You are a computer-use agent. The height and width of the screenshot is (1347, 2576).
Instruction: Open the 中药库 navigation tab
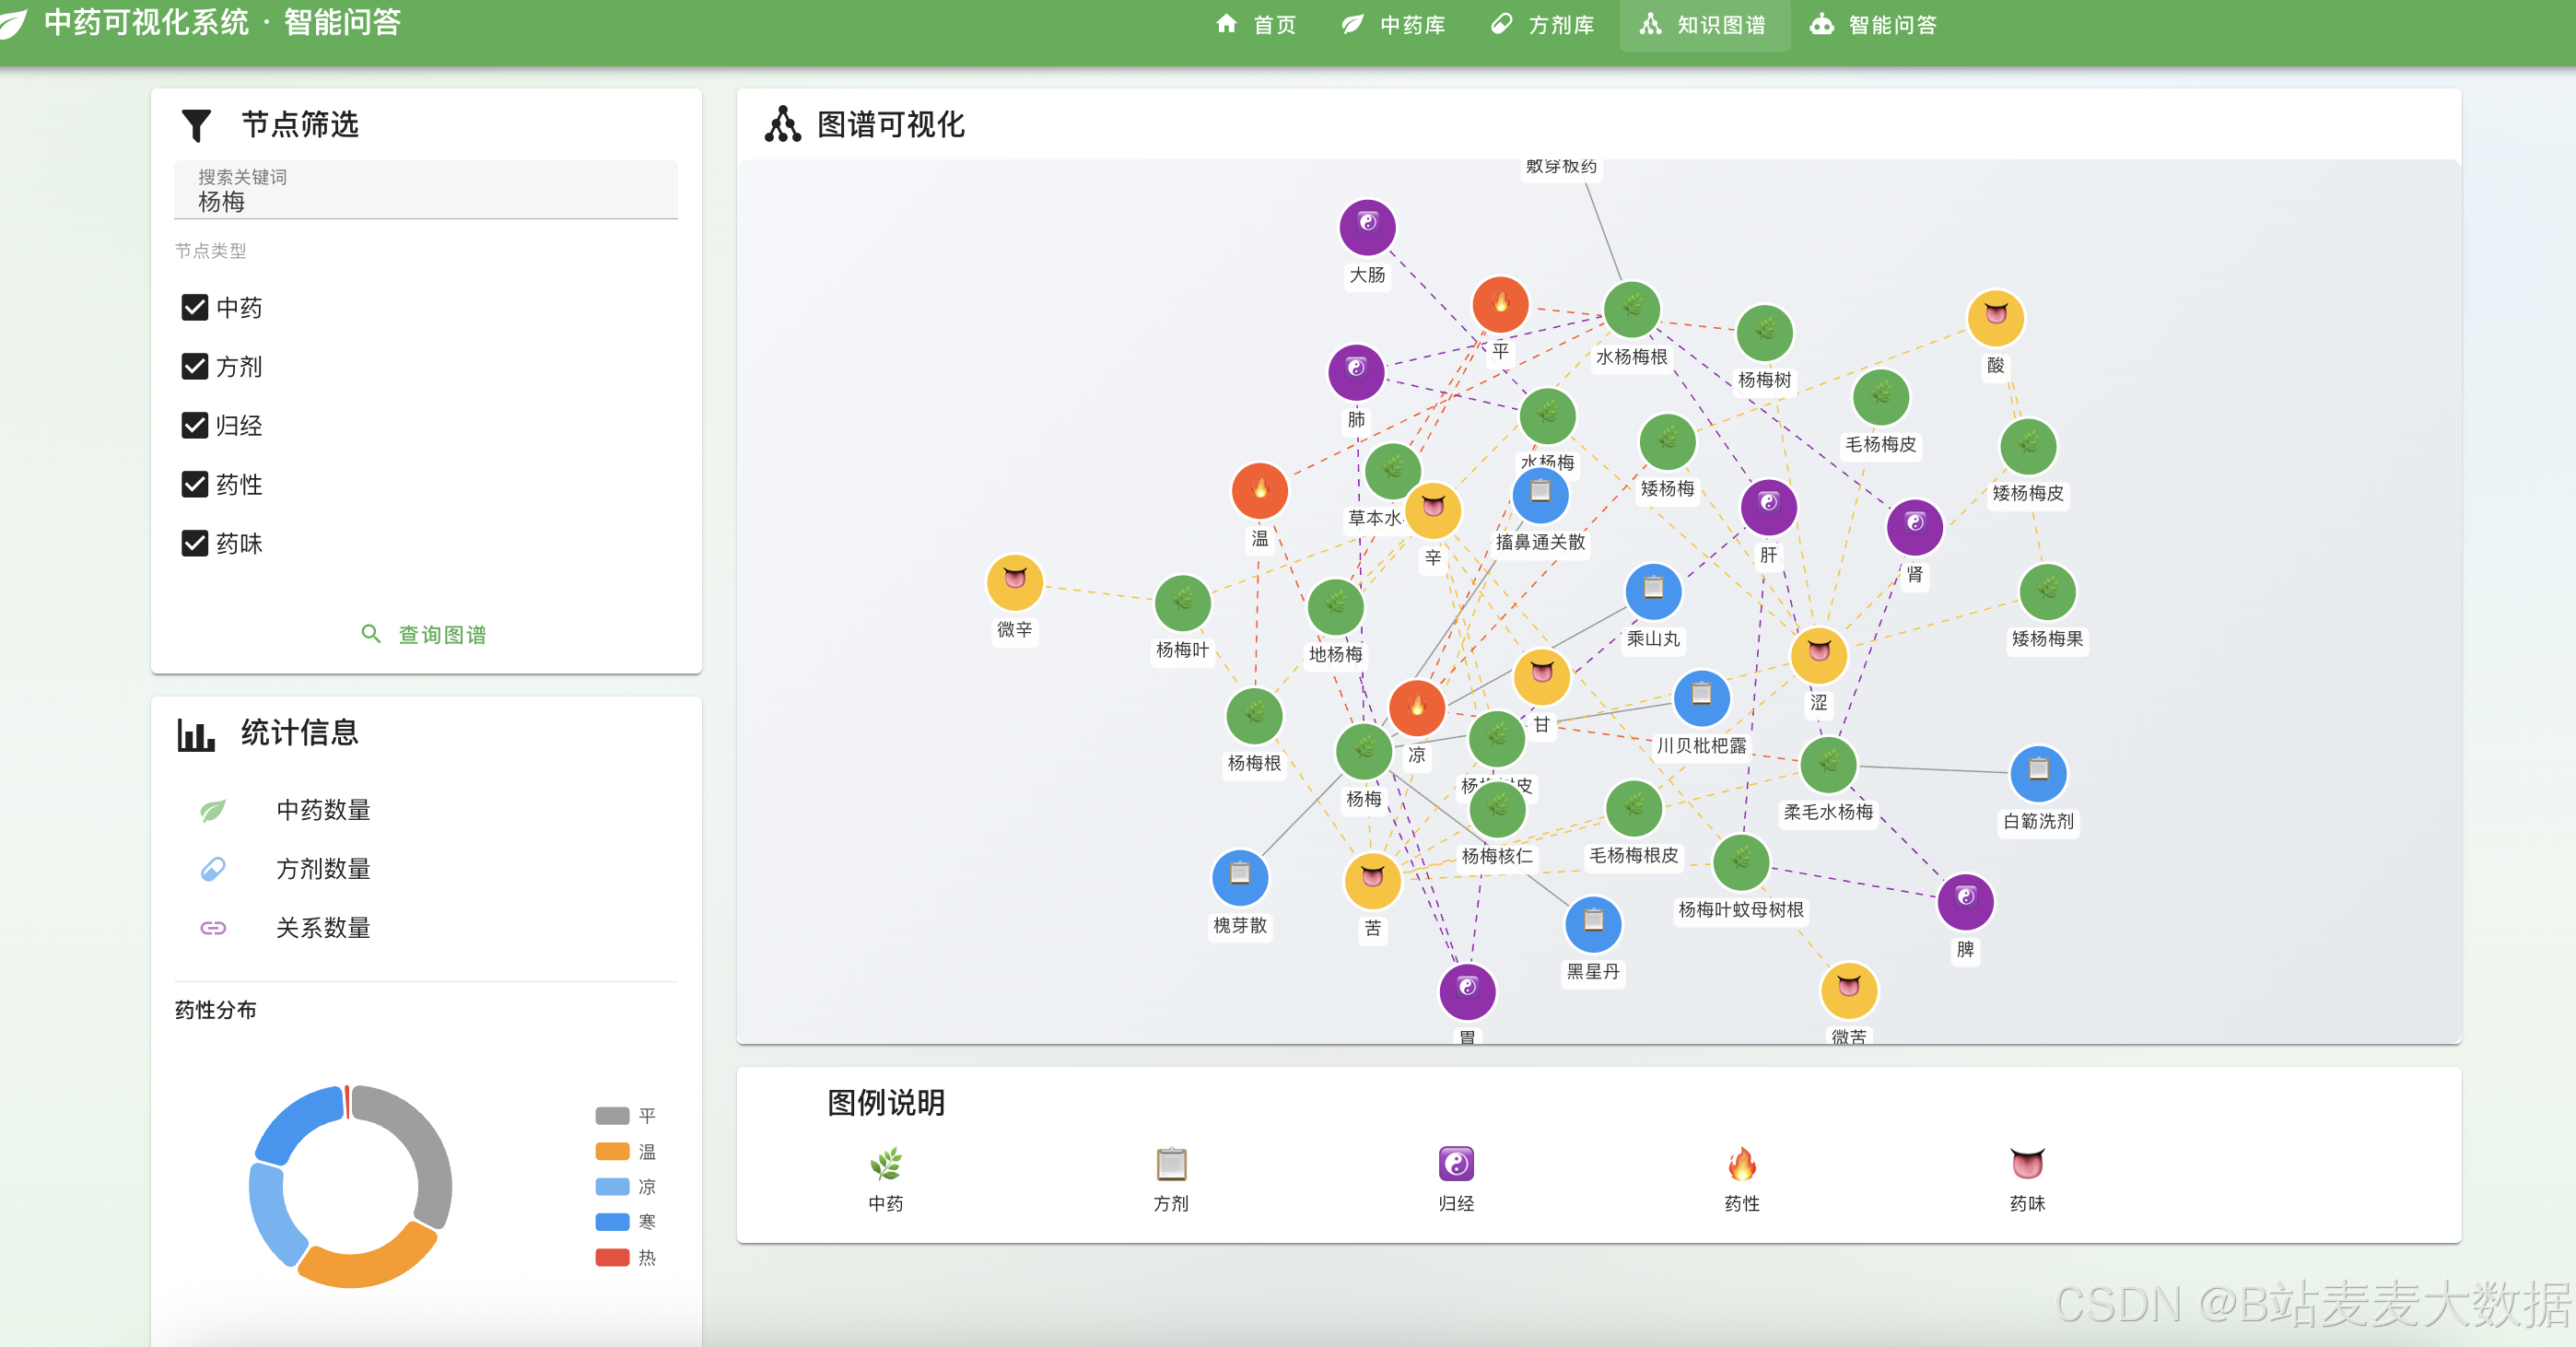click(1394, 25)
